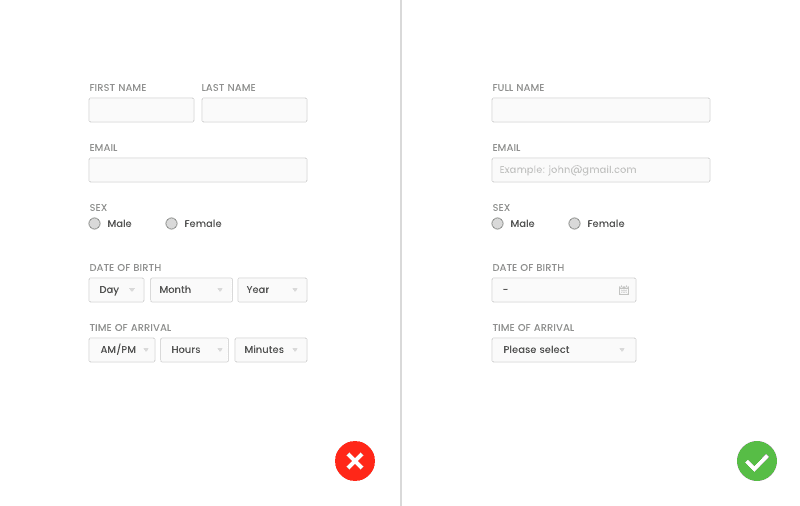Click the green checkmark icon
Viewport: 800px width, 506px height.
point(757,461)
